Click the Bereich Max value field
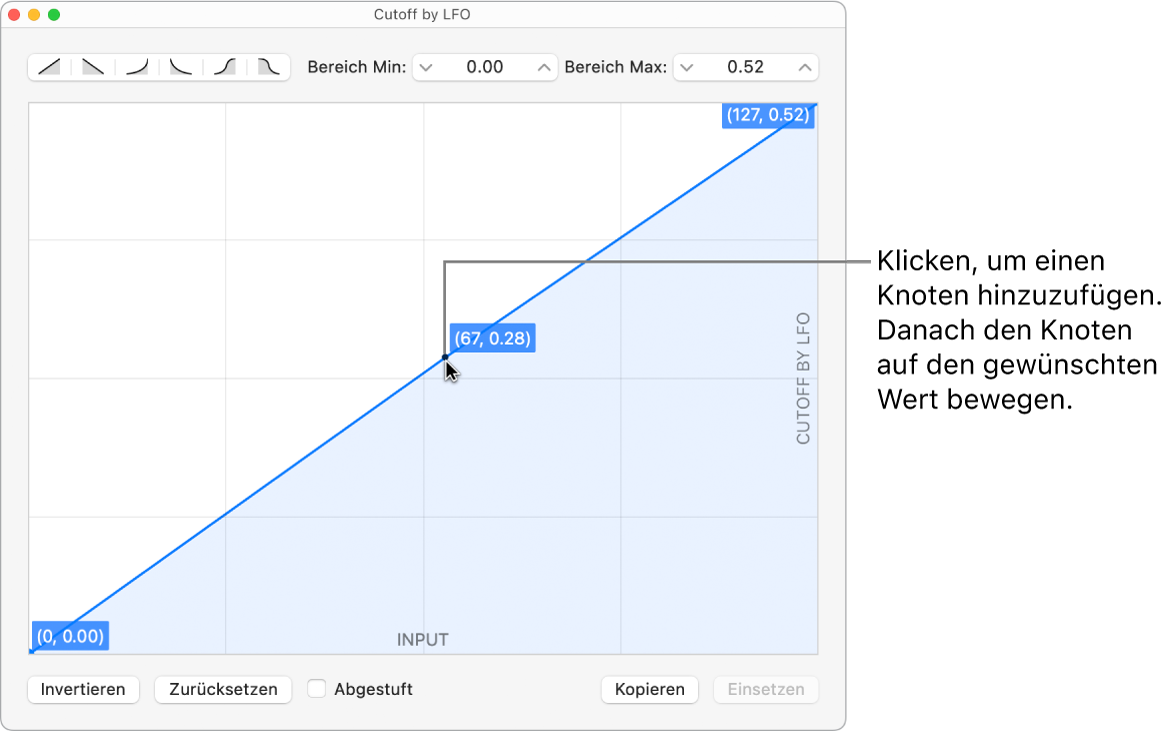 tap(745, 68)
